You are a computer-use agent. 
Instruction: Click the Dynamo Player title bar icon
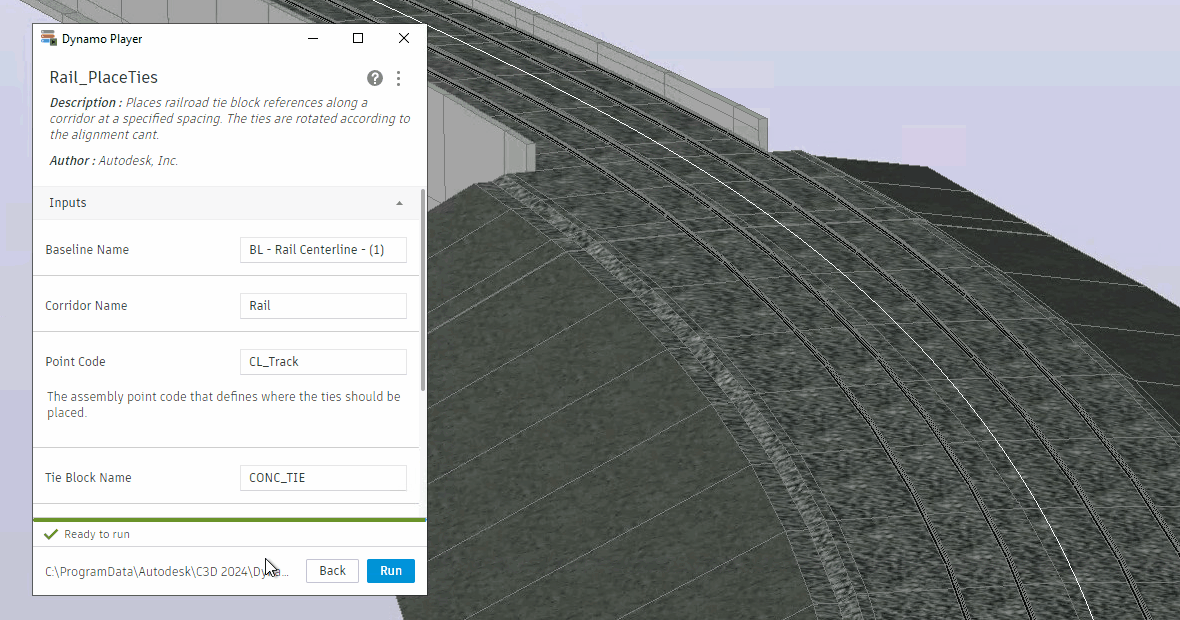48,39
